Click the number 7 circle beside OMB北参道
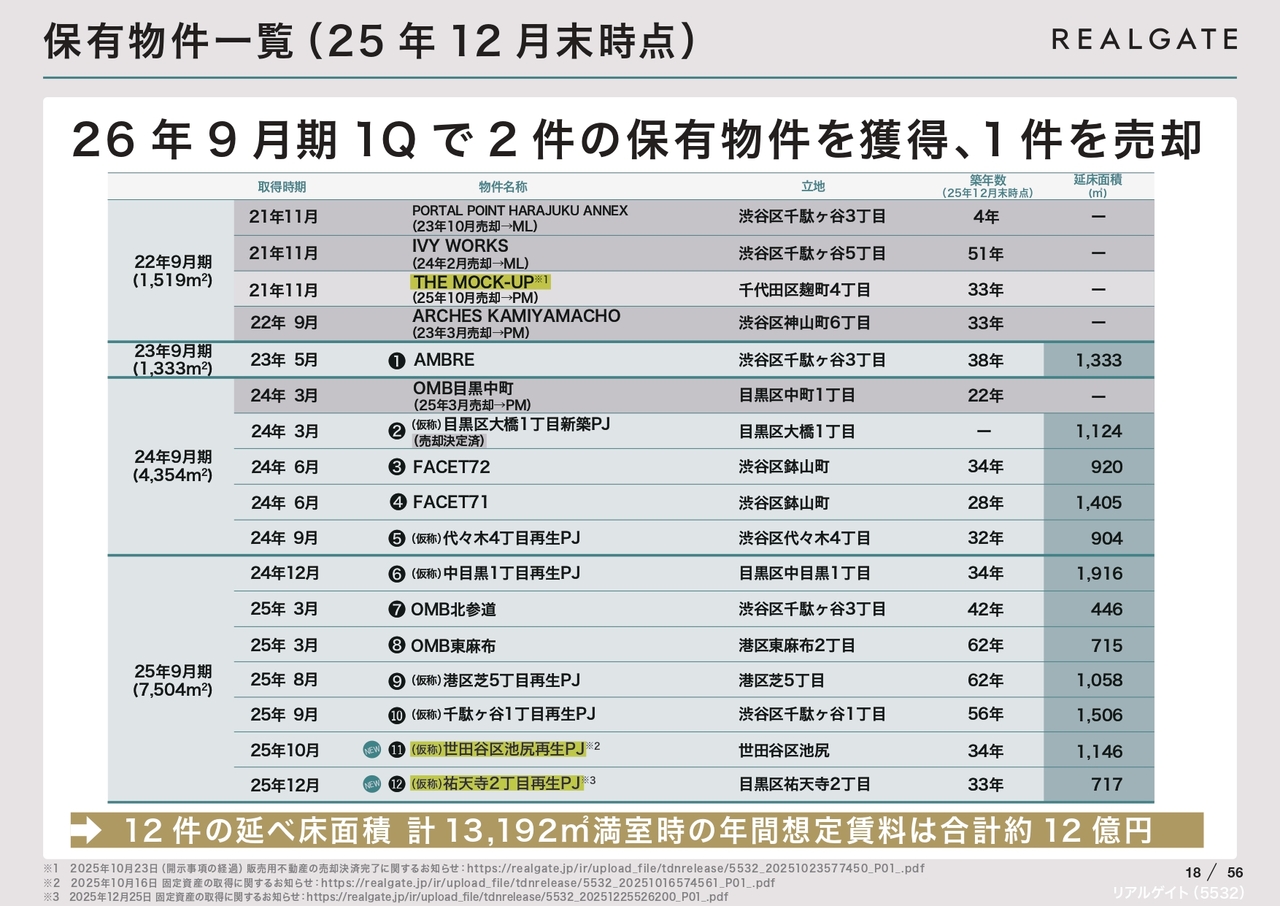 (396, 609)
